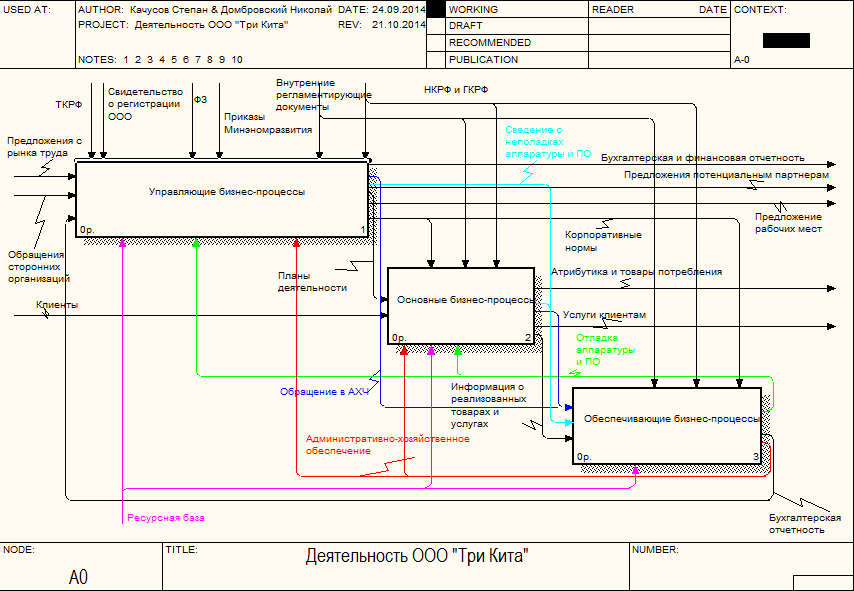Click the AUTHOR field in header
Image resolution: width=854 pixels, height=591 pixels.
205,10
